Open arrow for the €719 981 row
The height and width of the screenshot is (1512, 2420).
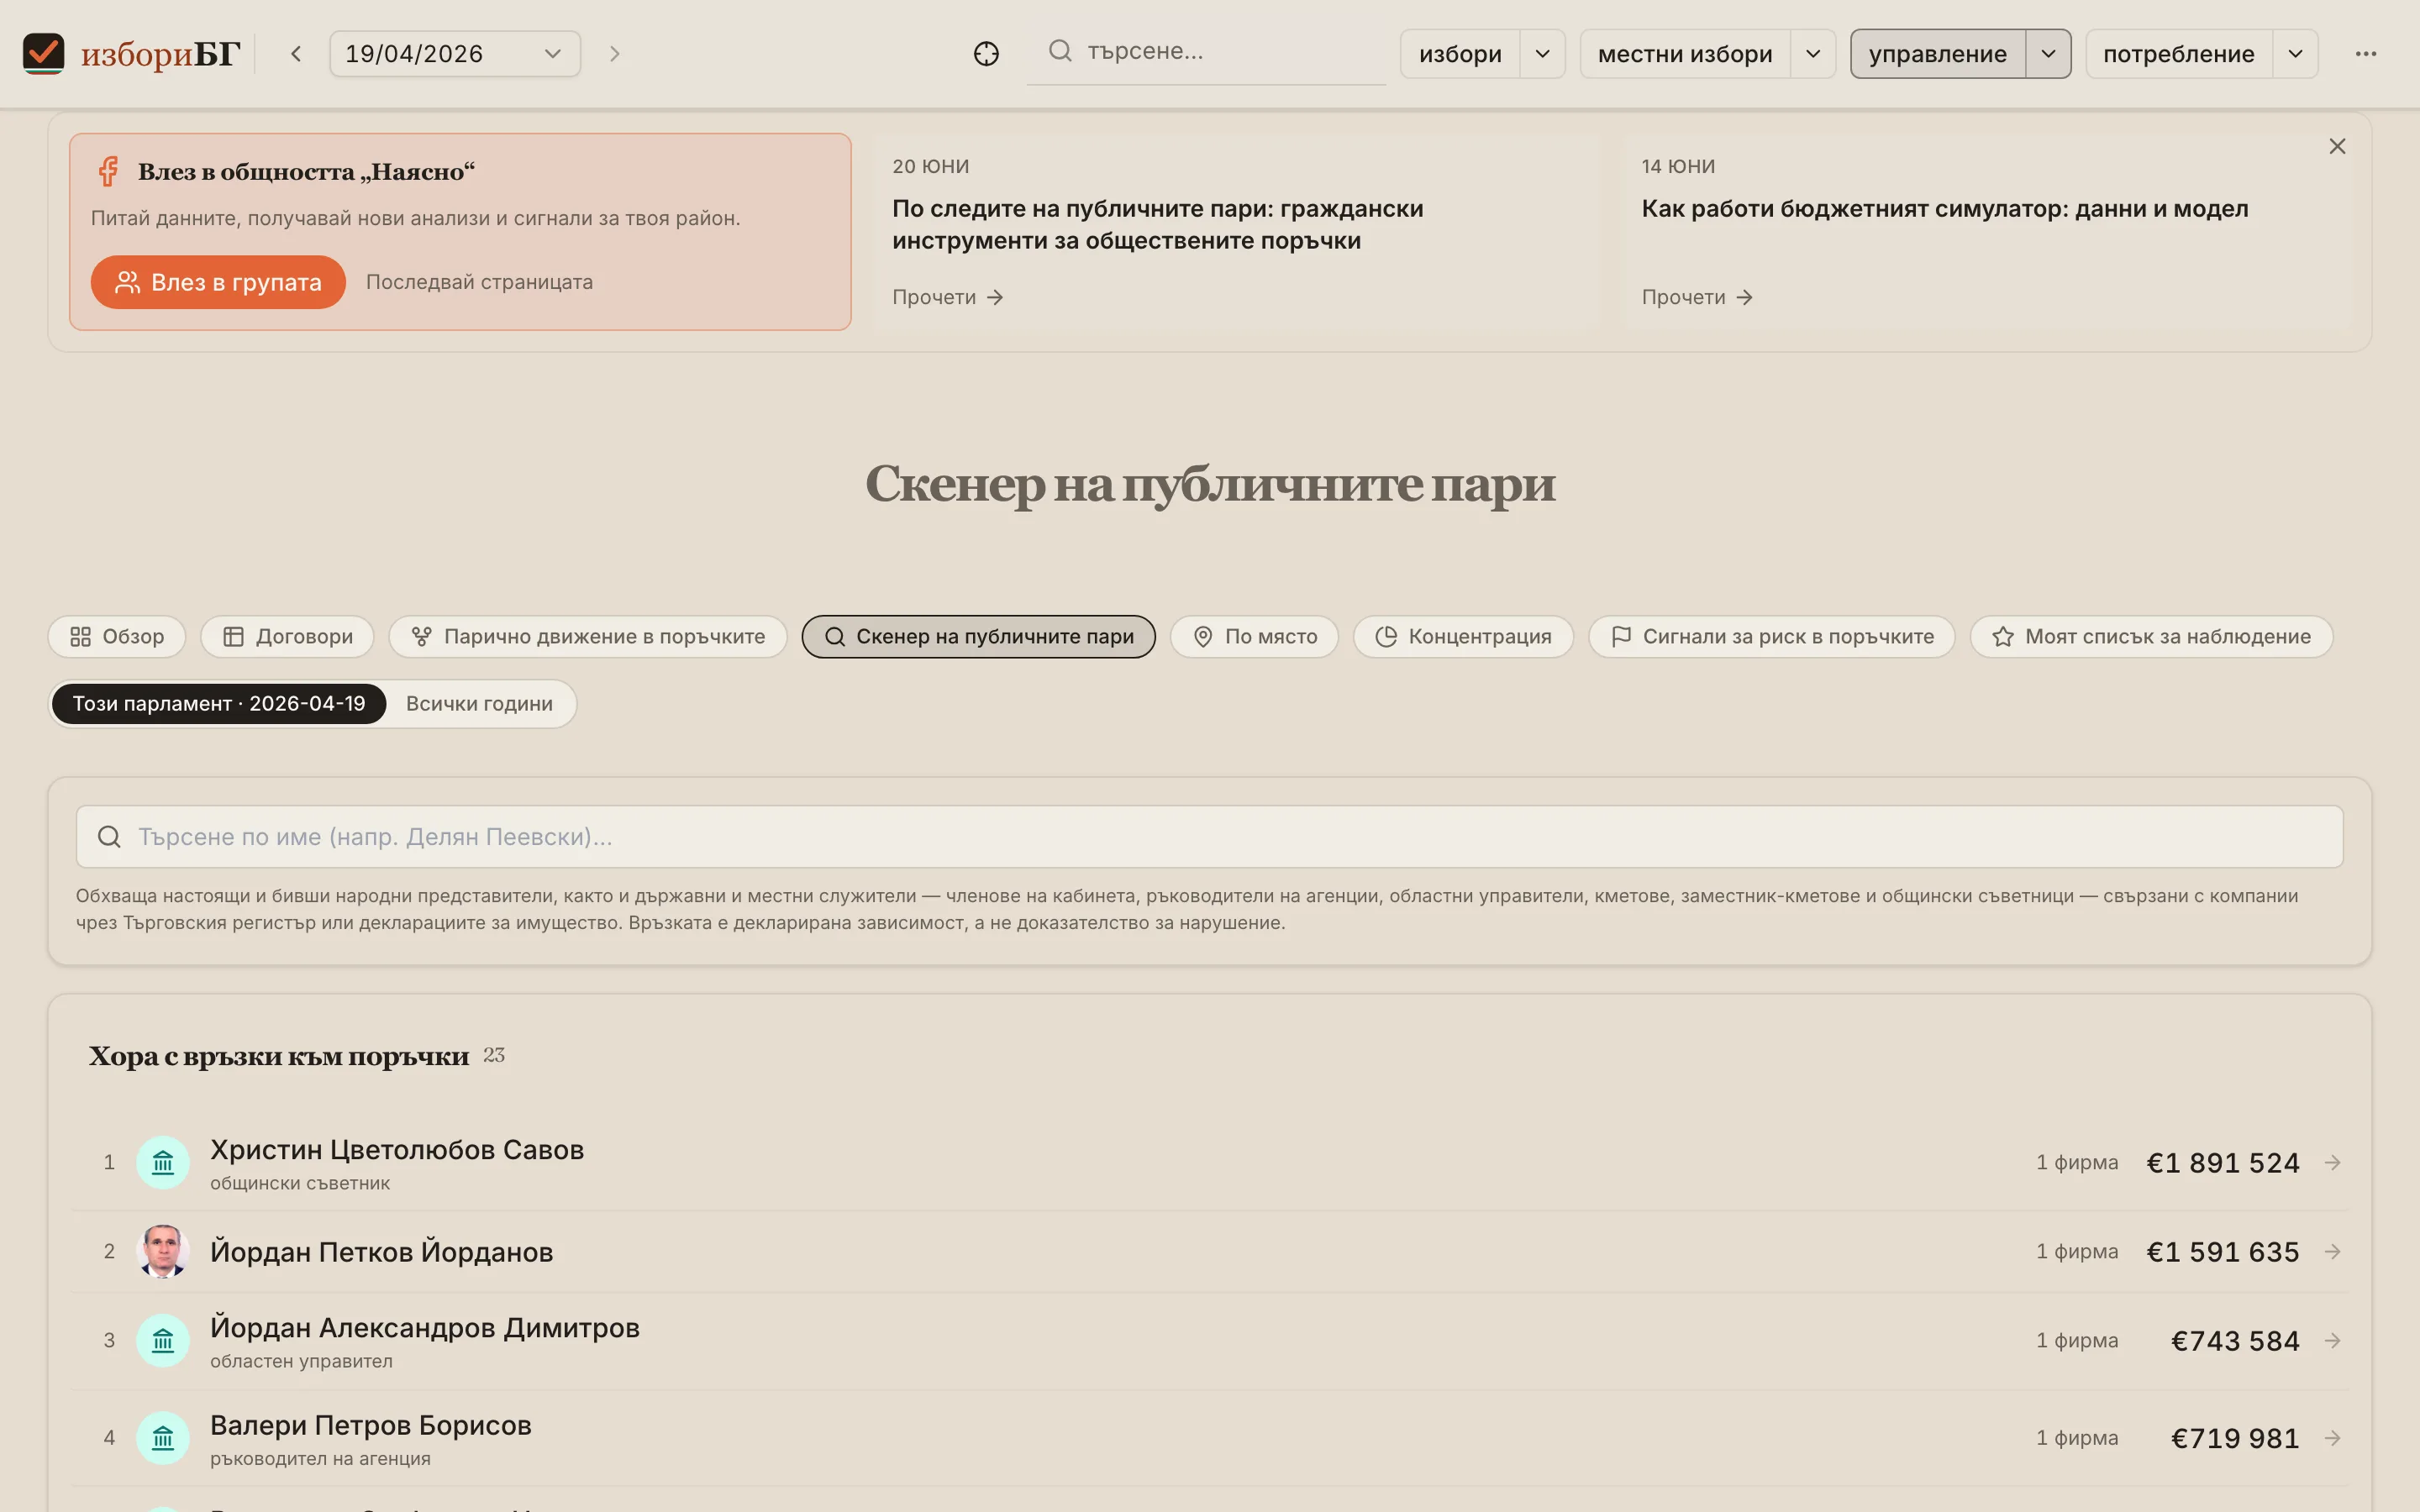pyautogui.click(x=2332, y=1438)
